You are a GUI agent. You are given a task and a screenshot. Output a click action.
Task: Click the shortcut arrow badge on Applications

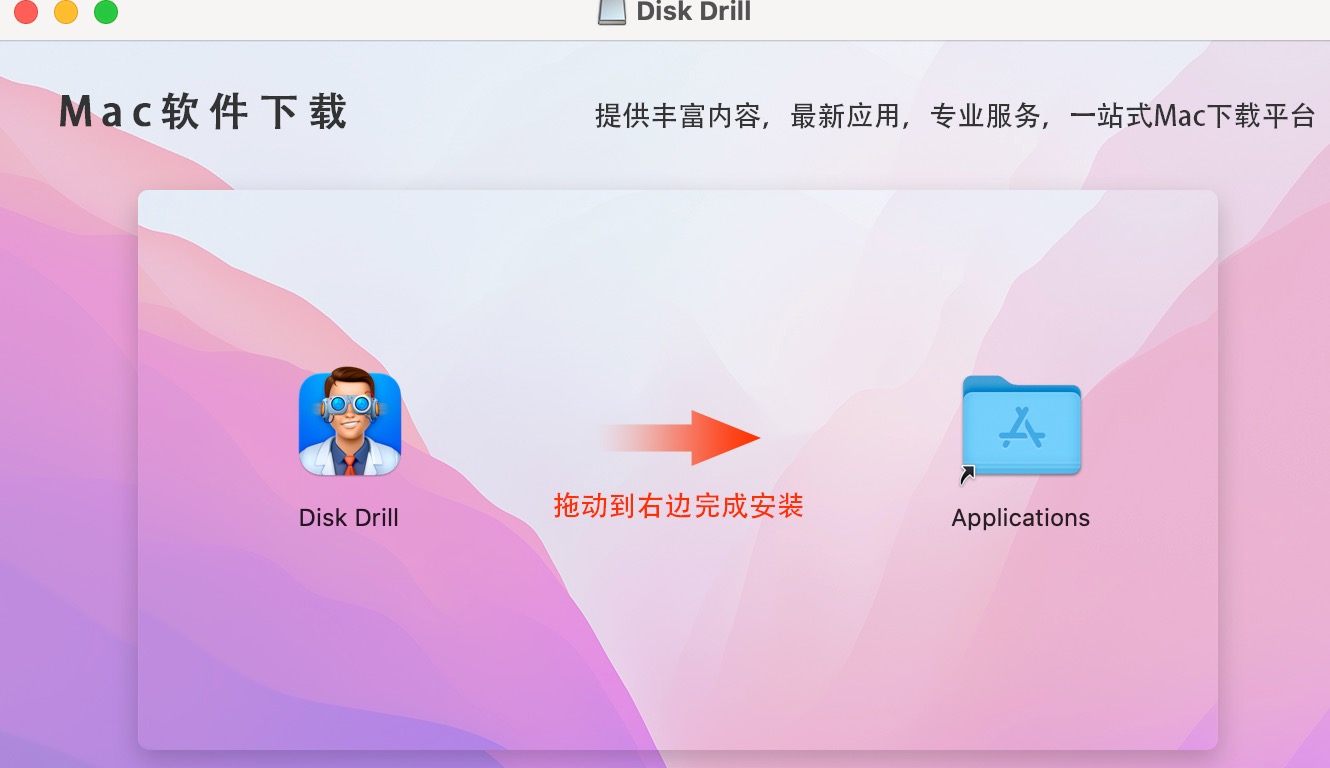pyautogui.click(x=968, y=476)
